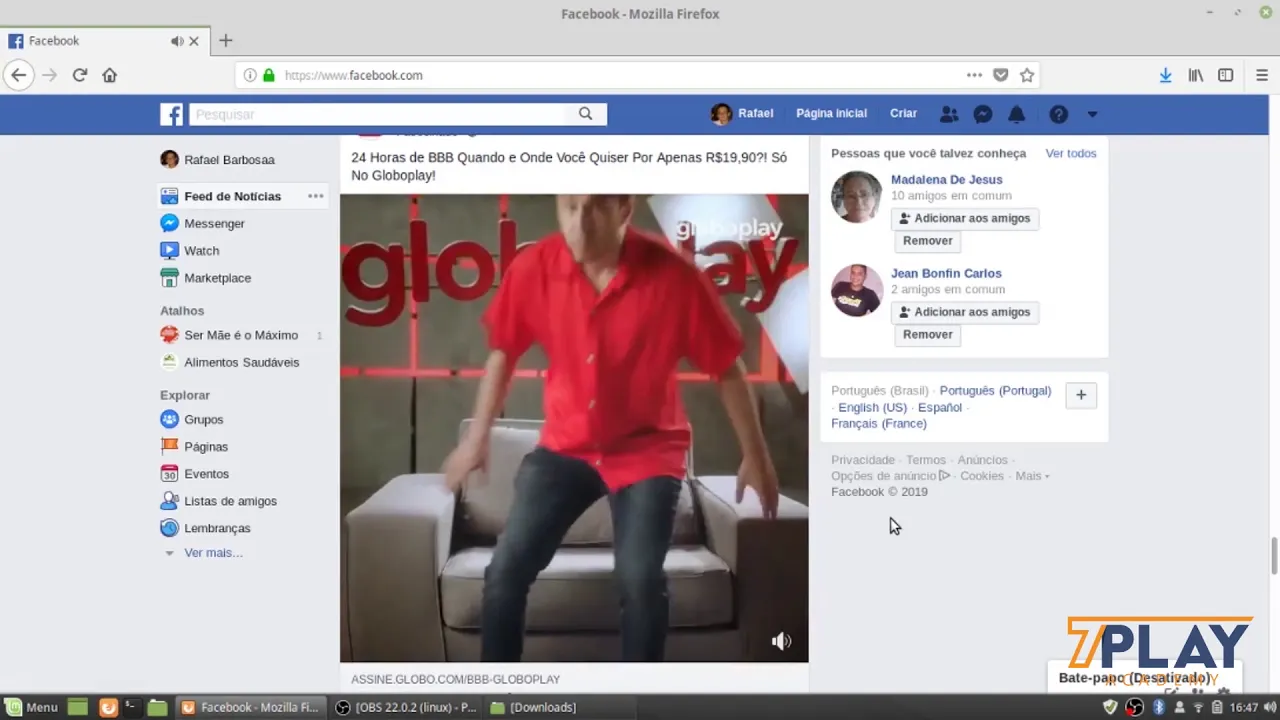This screenshot has height=720, width=1280.
Task: Select Feed de Notícias
Action: point(232,196)
